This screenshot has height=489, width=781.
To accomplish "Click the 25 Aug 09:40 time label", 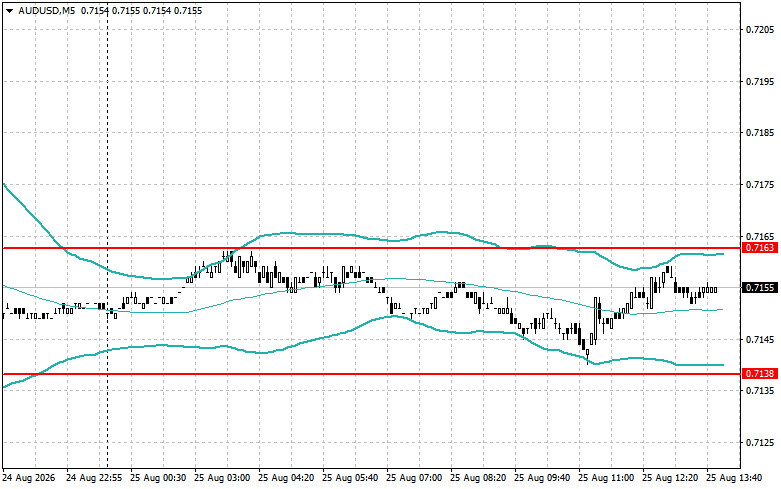I will 542,478.
